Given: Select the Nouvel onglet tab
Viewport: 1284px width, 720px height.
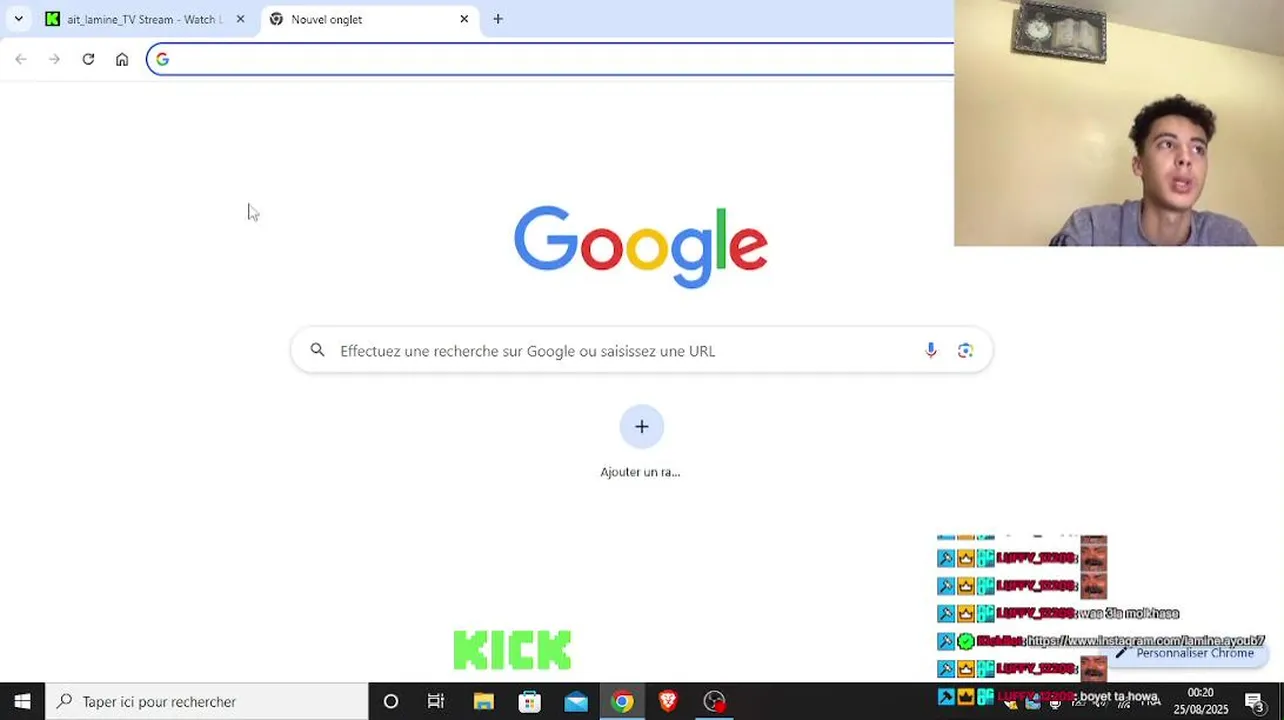Looking at the screenshot, I should tap(370, 19).
